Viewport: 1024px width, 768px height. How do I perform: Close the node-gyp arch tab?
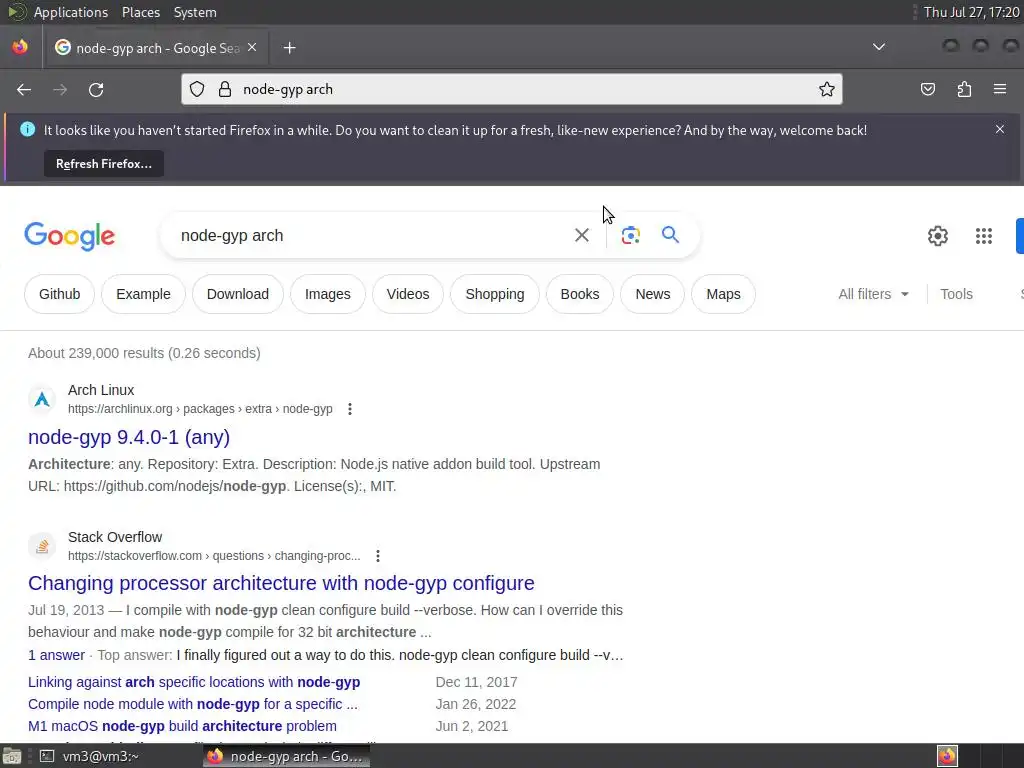point(252,48)
